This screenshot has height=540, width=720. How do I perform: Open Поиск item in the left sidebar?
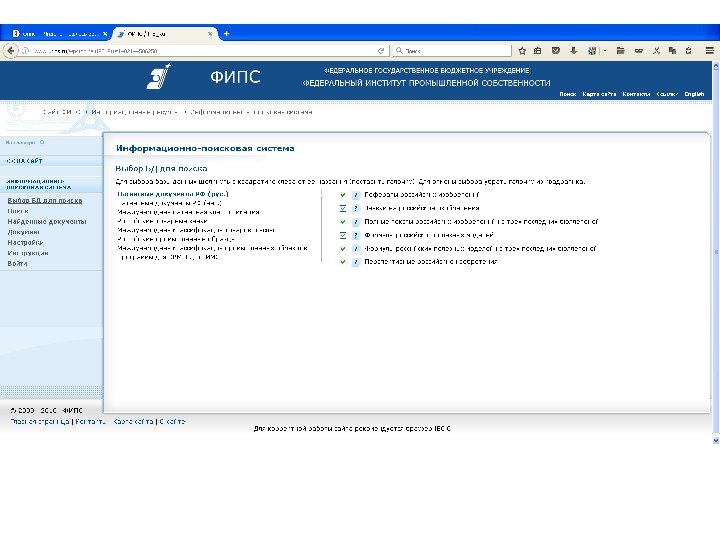pos(18,211)
